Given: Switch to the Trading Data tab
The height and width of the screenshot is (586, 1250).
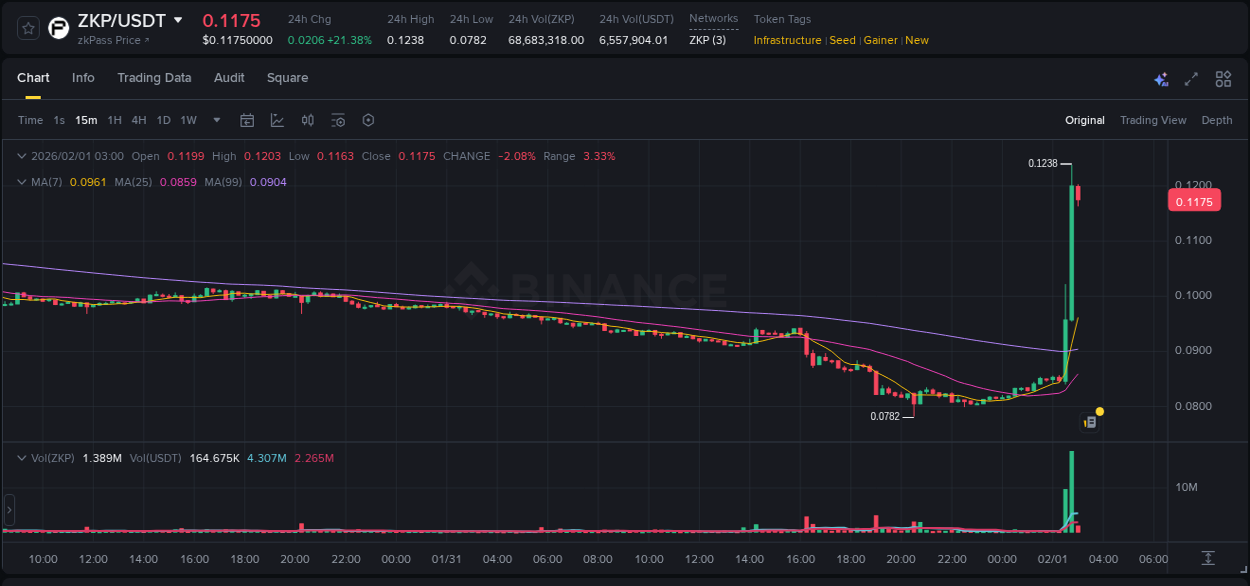Looking at the screenshot, I should pyautogui.click(x=154, y=78).
